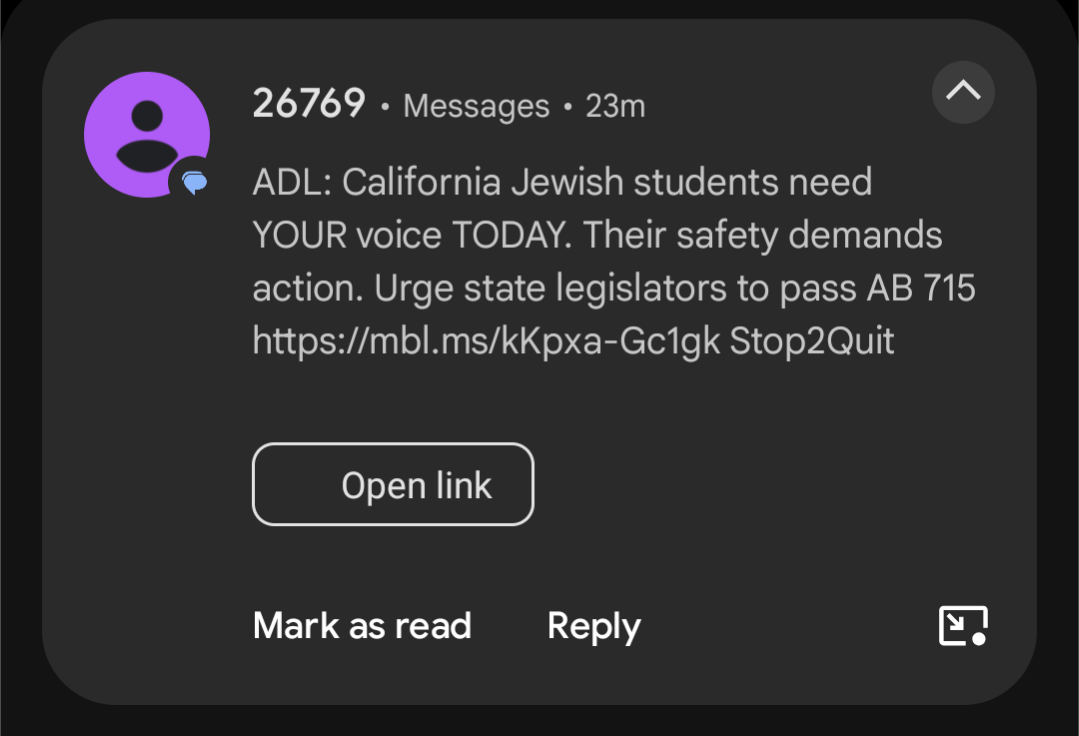Click the 23m timestamp
The height and width of the screenshot is (736, 1079).
(x=615, y=106)
